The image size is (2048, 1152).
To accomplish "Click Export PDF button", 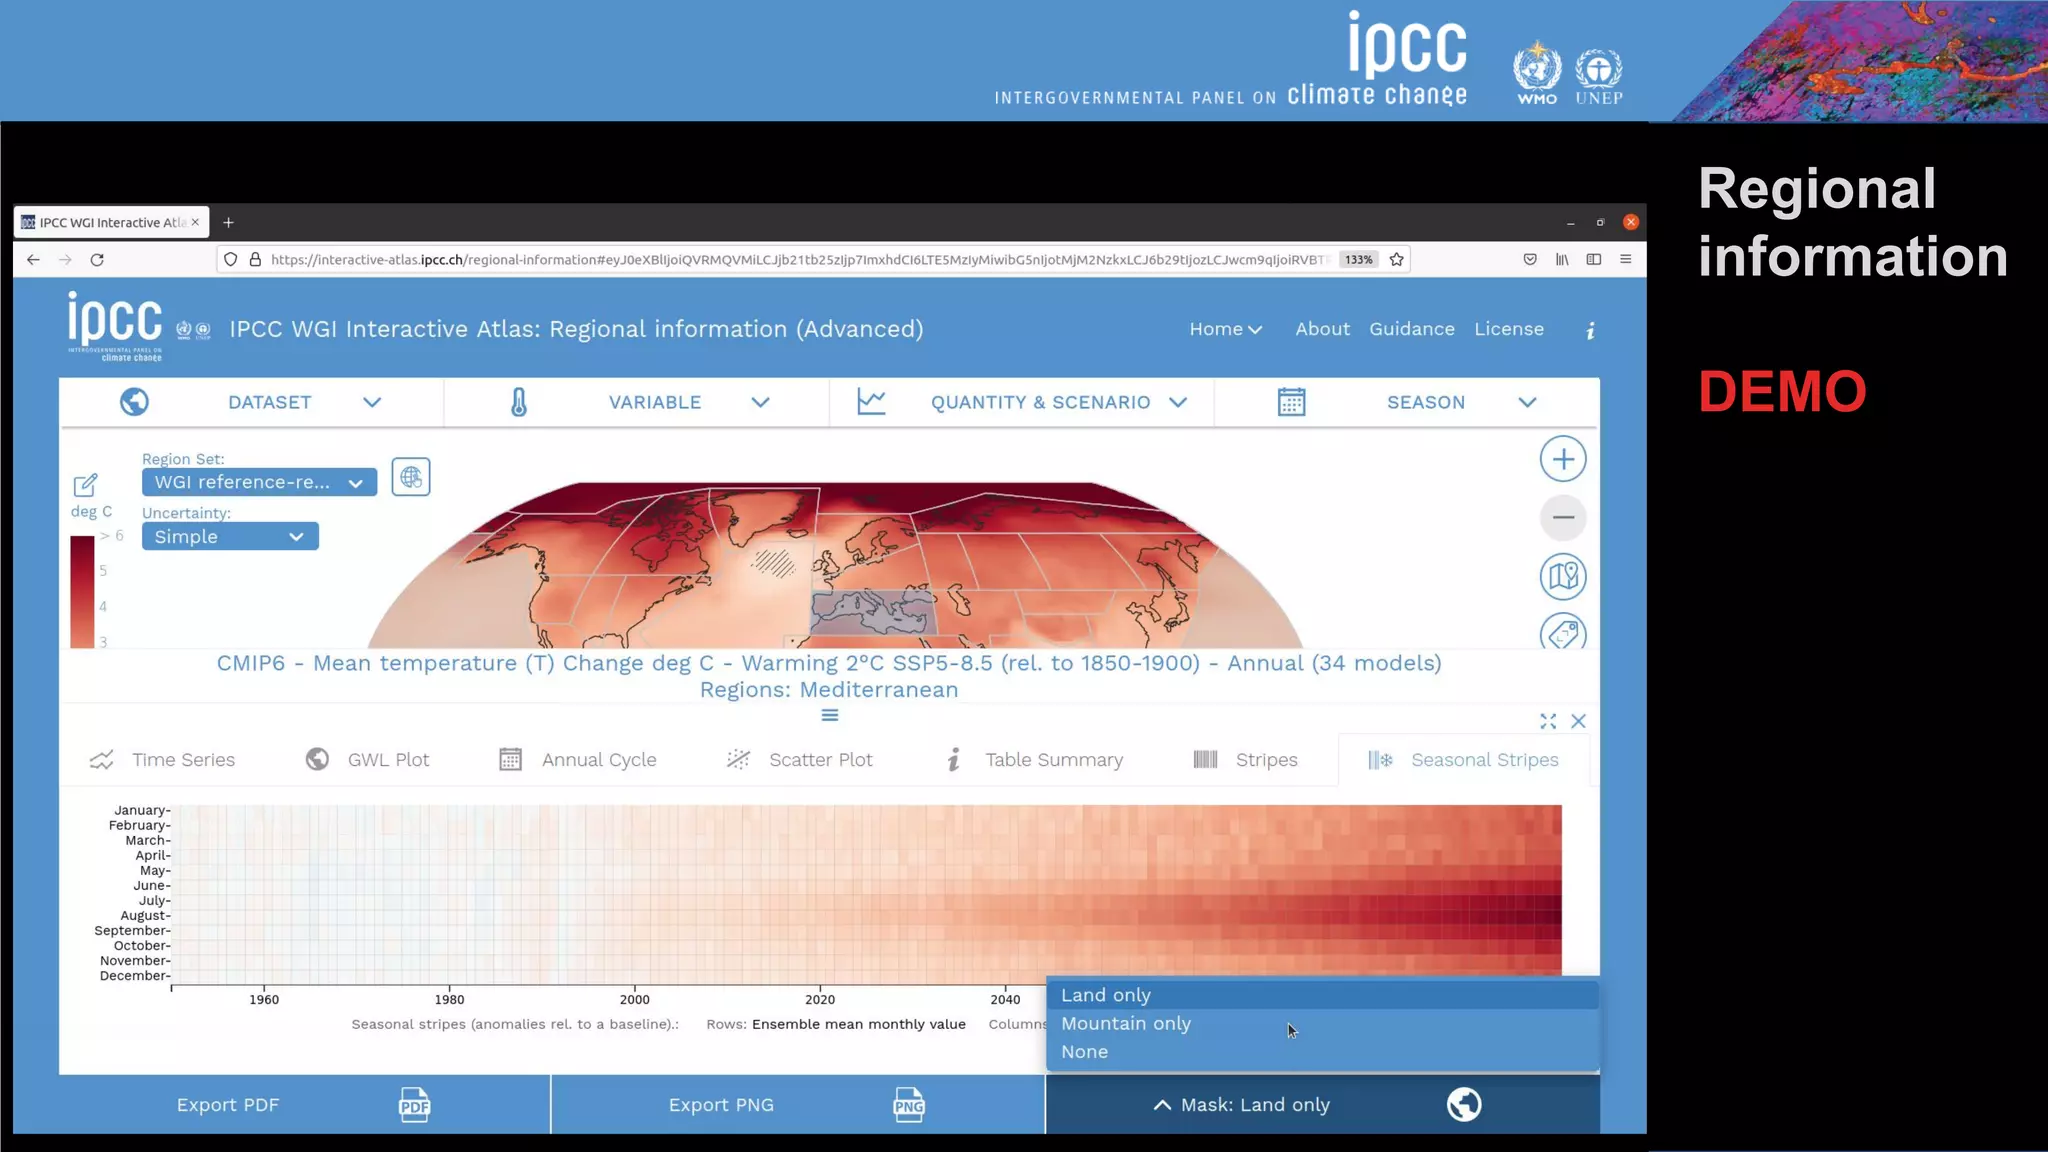I will click(304, 1105).
